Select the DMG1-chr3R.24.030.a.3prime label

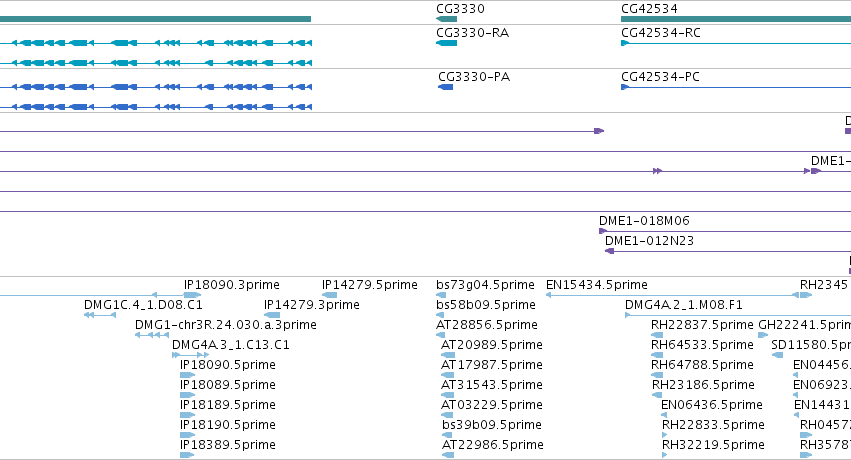pos(226,325)
